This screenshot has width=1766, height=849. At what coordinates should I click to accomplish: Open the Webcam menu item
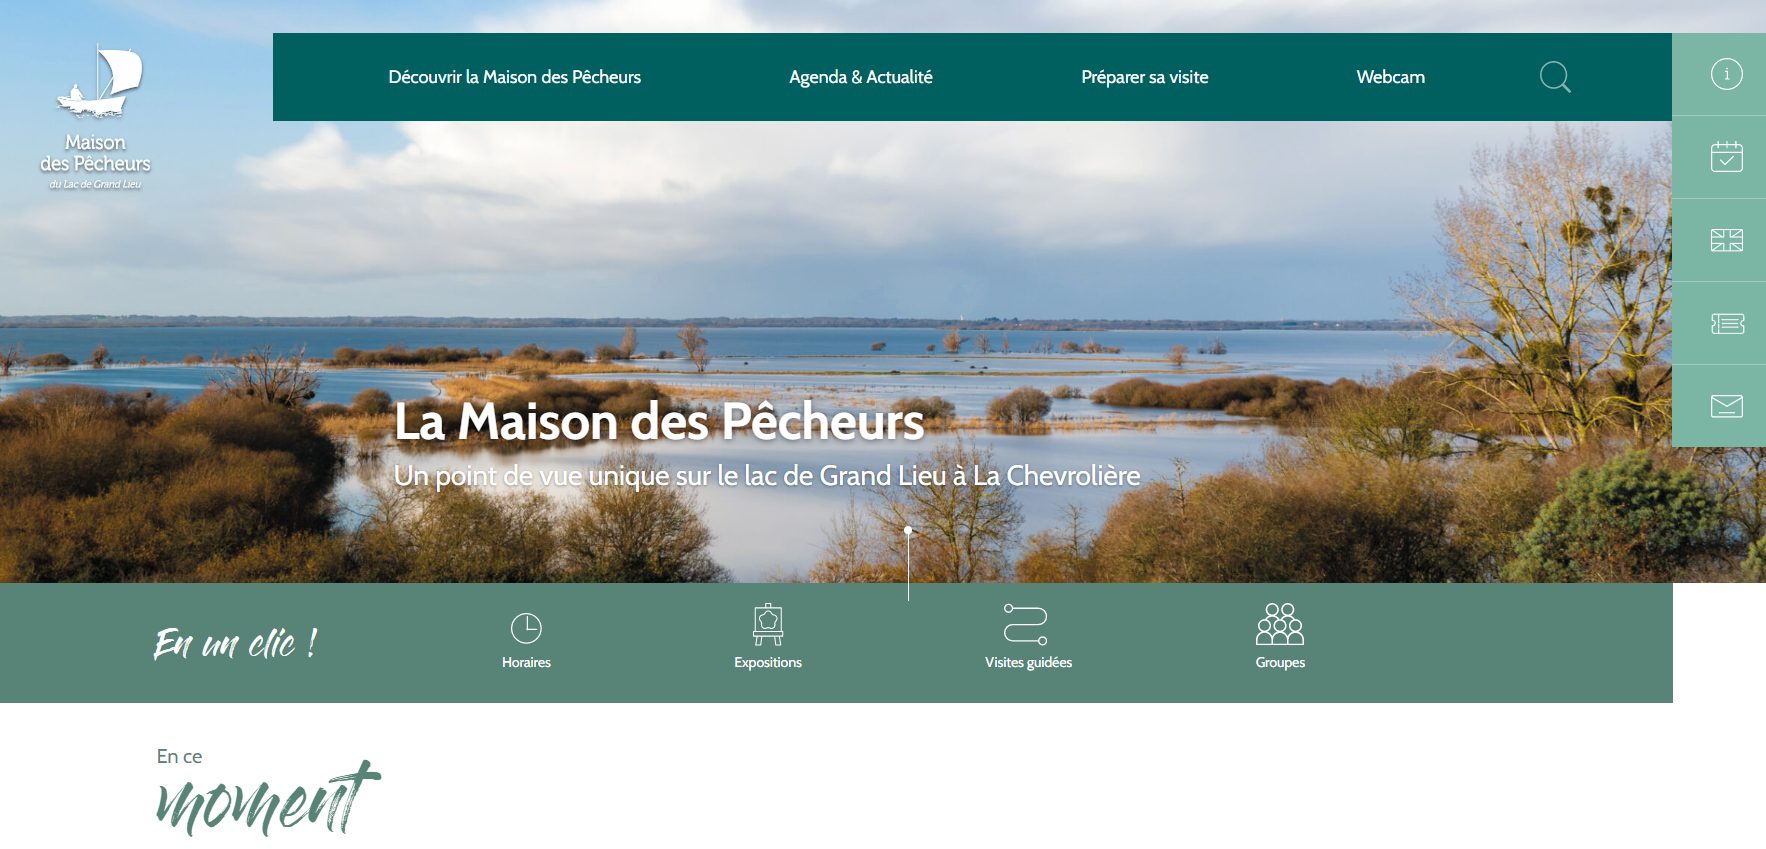[x=1390, y=77]
